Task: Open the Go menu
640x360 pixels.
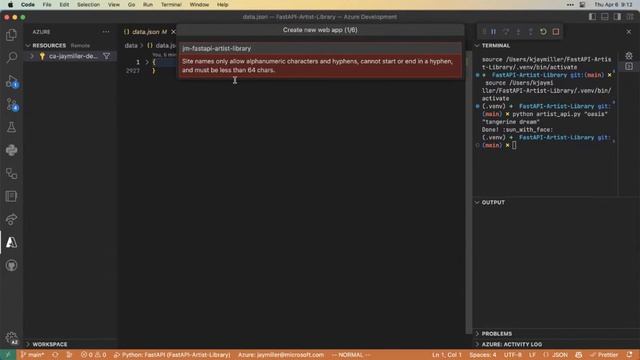Action: (131, 4)
